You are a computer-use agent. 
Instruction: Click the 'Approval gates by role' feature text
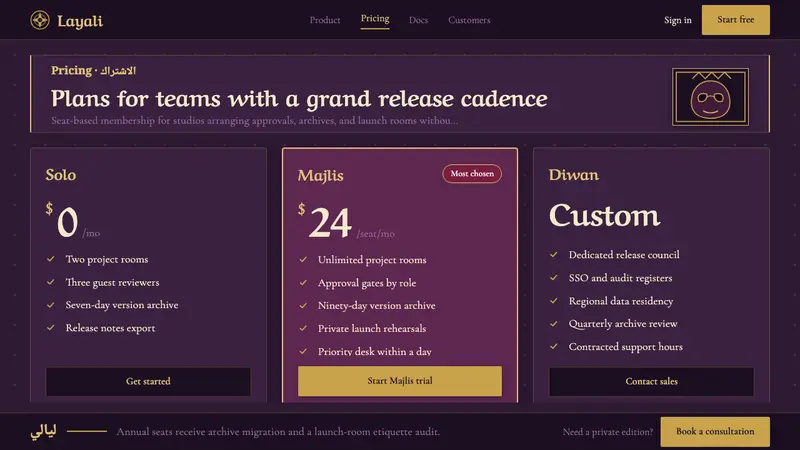(367, 283)
